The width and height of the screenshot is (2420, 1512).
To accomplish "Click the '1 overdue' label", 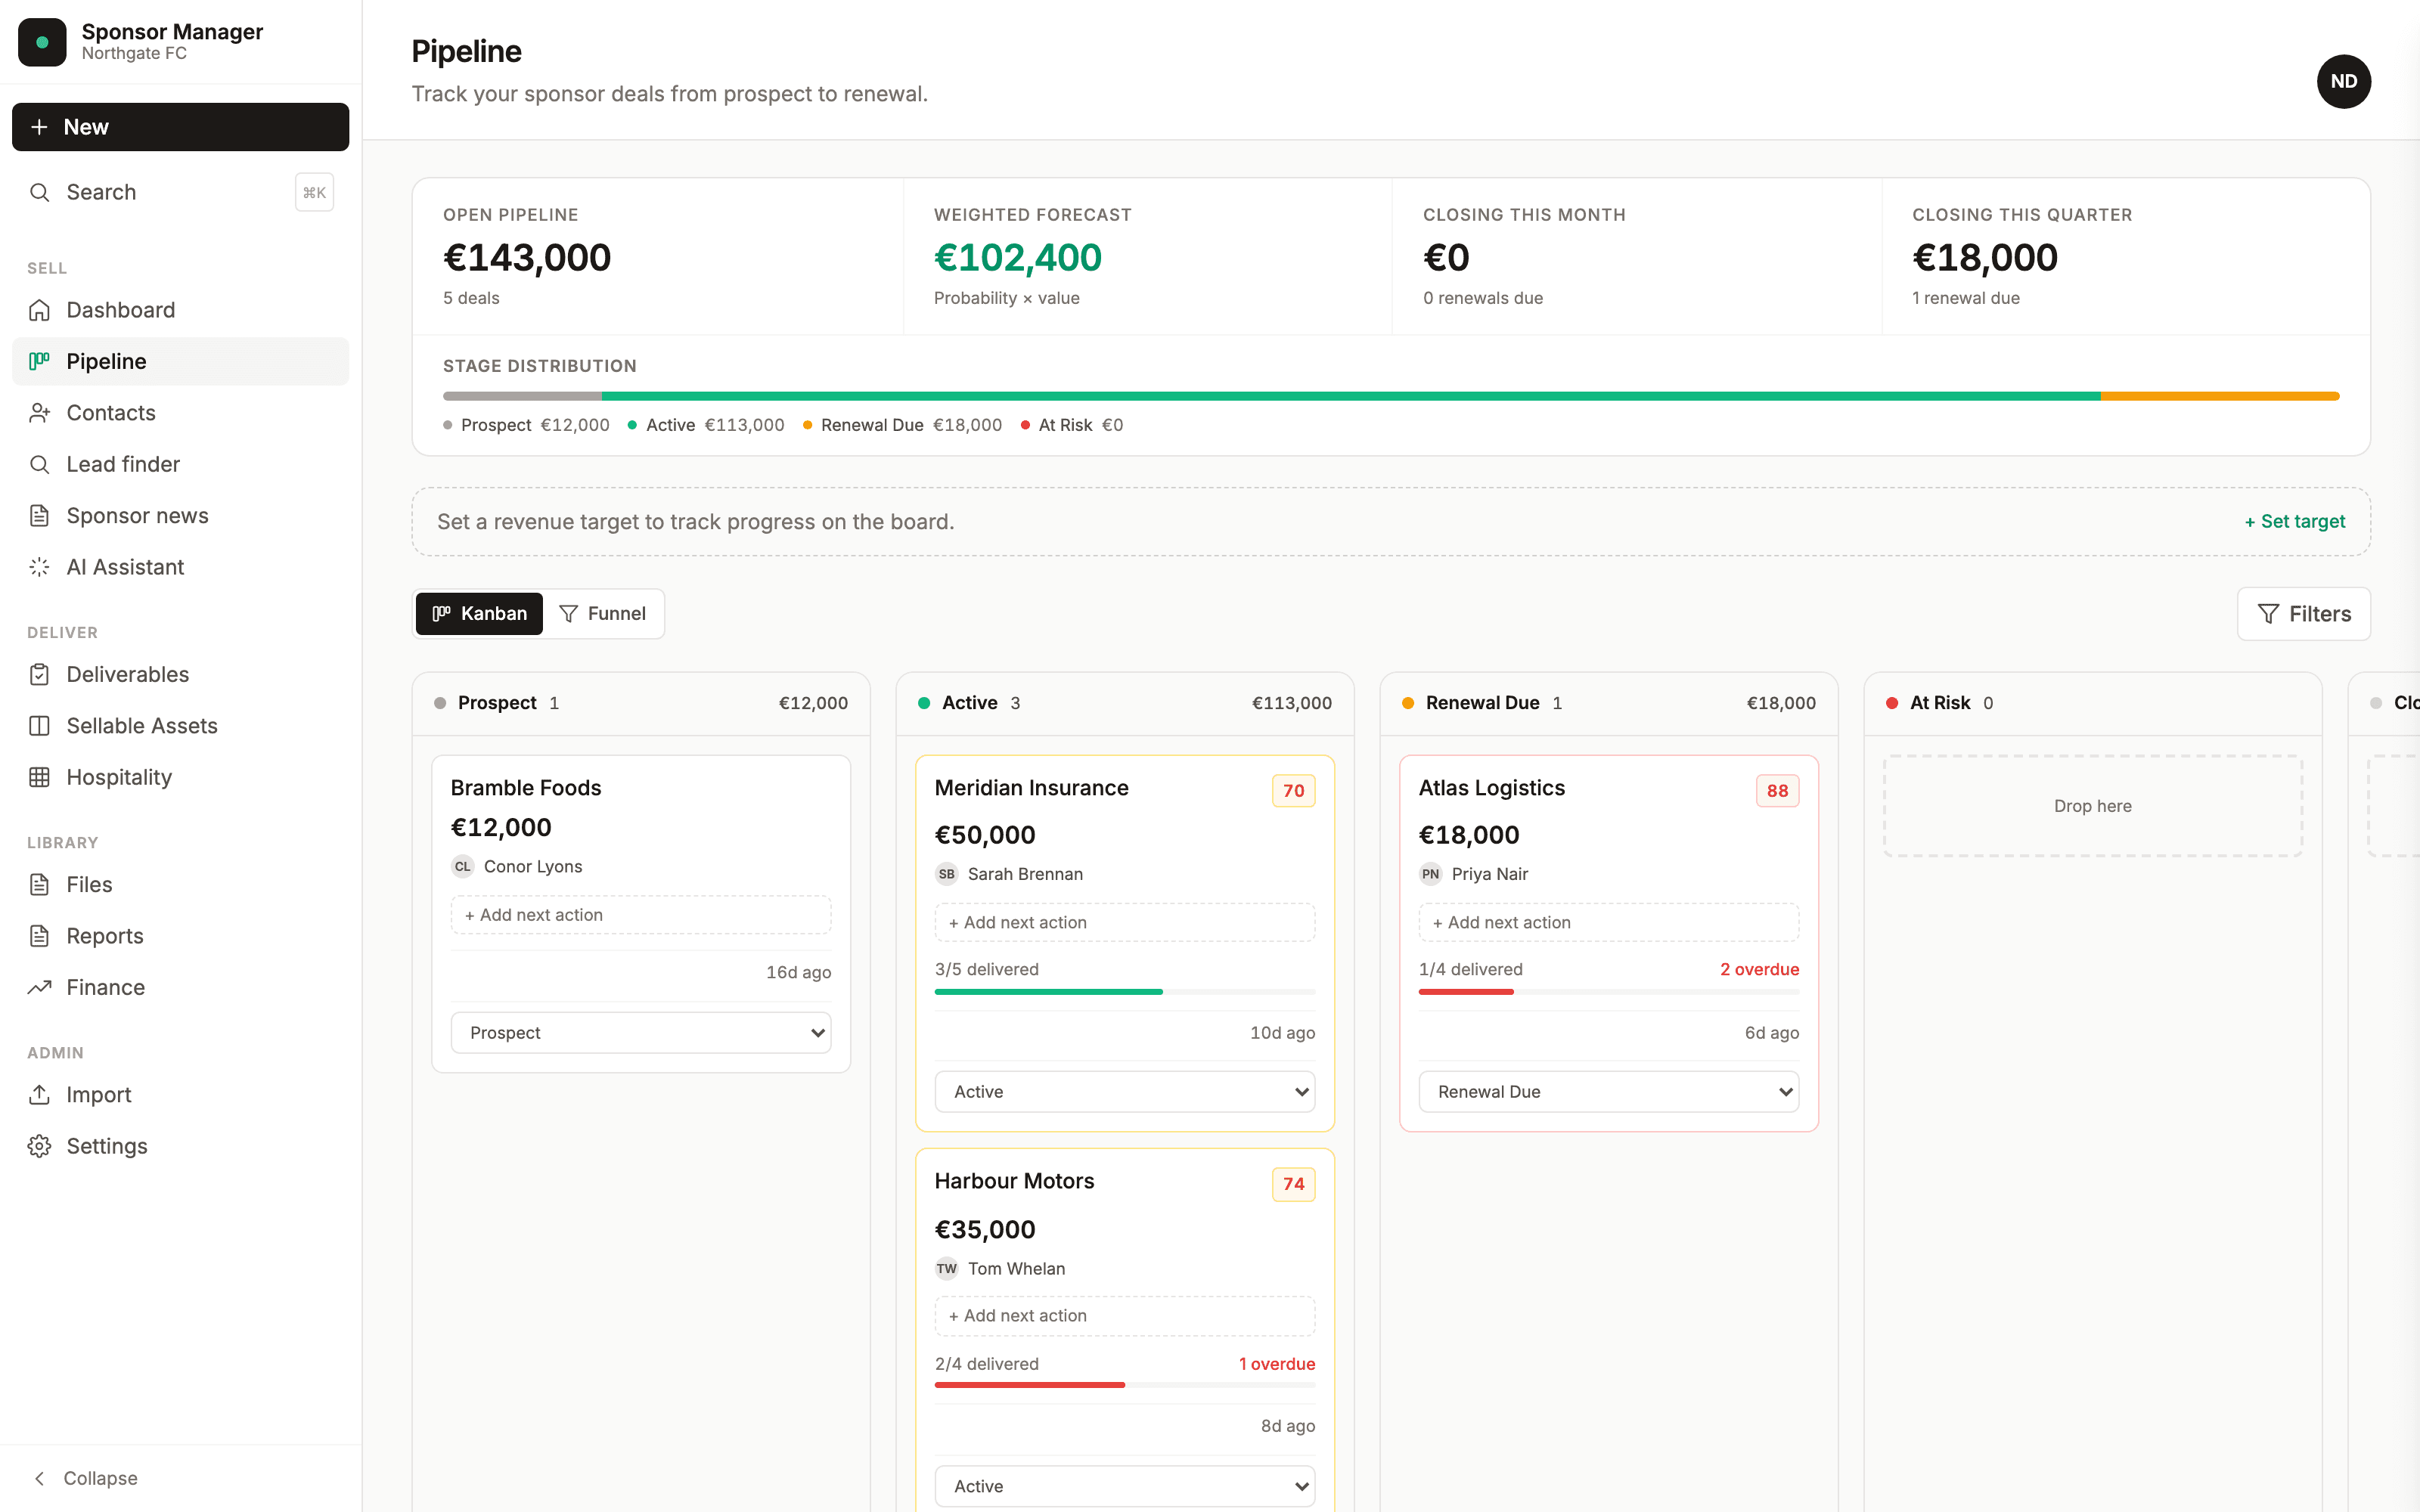I will [1277, 1364].
